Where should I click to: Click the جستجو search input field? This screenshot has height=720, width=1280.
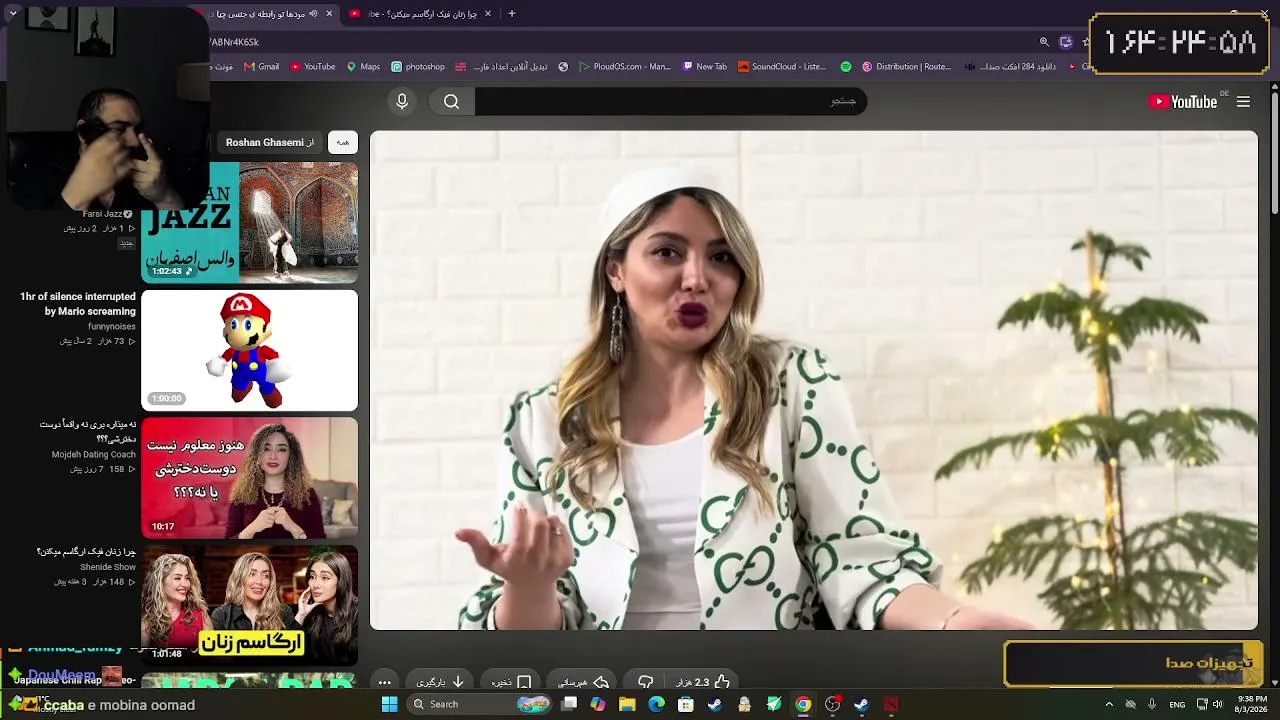tap(671, 101)
